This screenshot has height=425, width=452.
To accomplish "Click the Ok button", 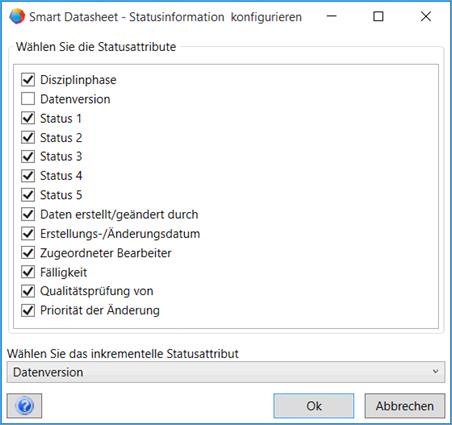I will pyautogui.click(x=314, y=406).
